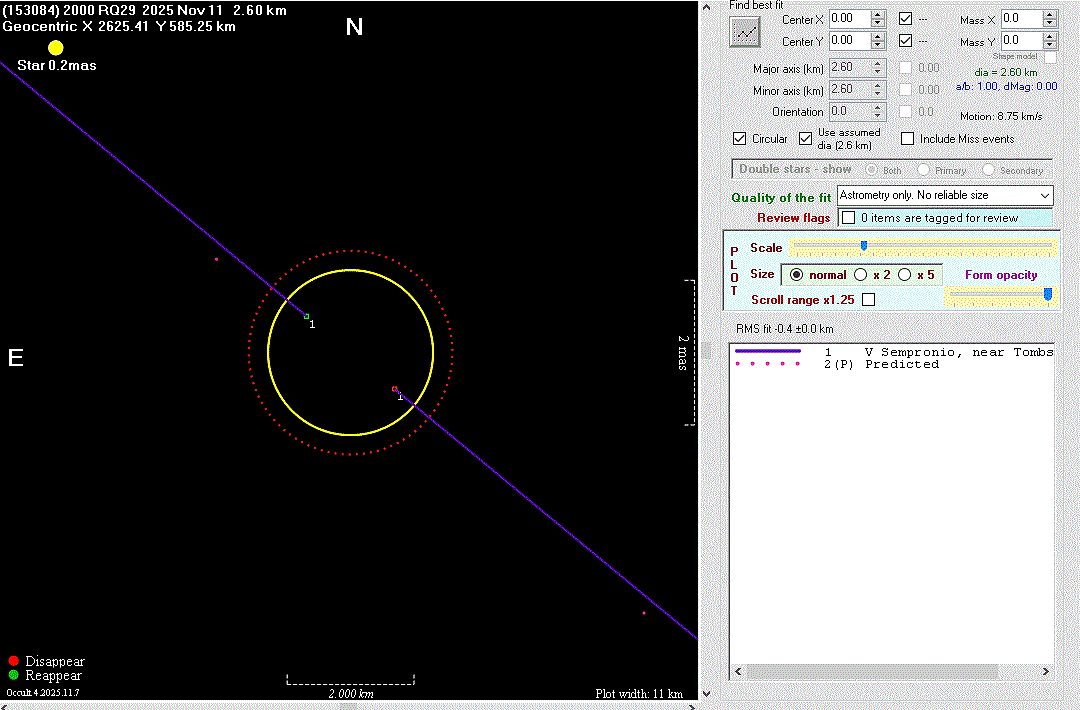Decrease Center Y with the down arrow

878,45
